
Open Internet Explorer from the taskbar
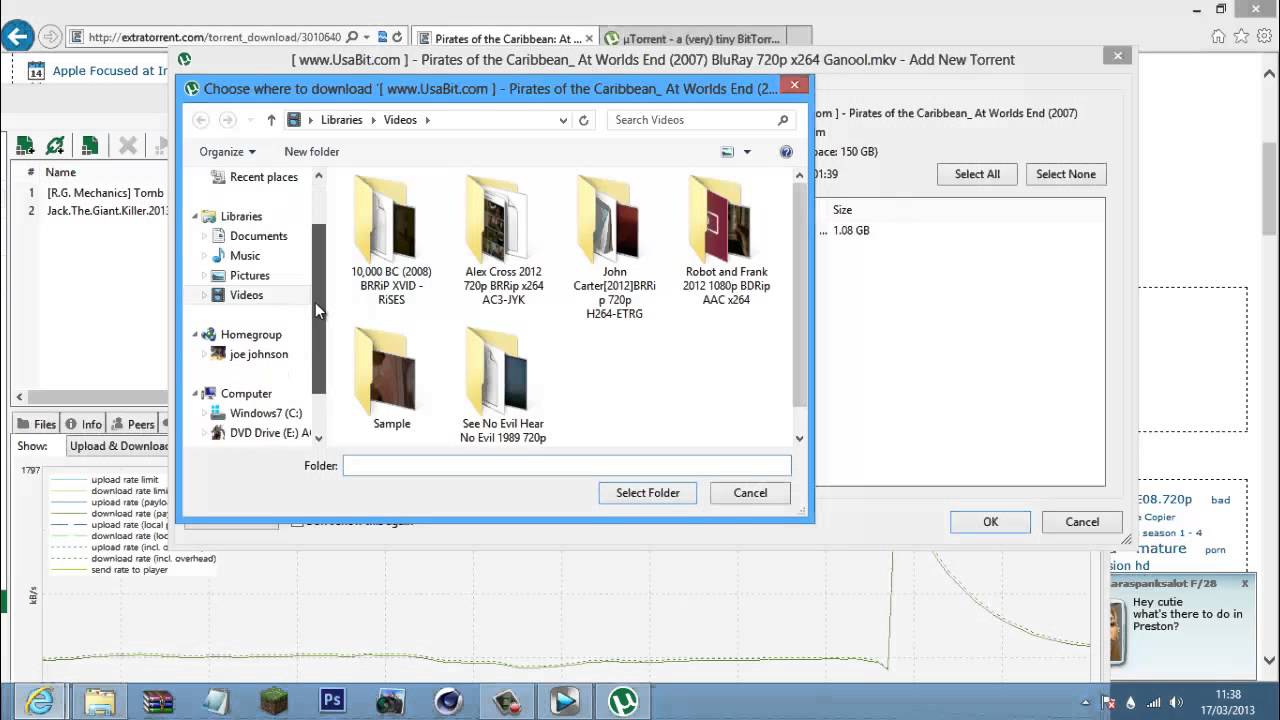(39, 701)
